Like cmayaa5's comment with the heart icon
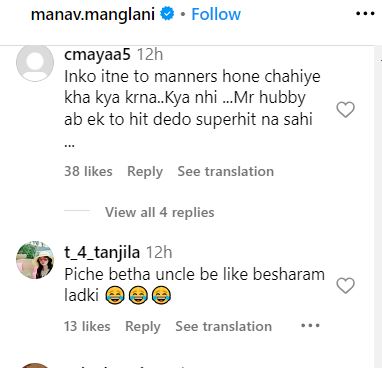The height and width of the screenshot is (368, 382). [345, 110]
